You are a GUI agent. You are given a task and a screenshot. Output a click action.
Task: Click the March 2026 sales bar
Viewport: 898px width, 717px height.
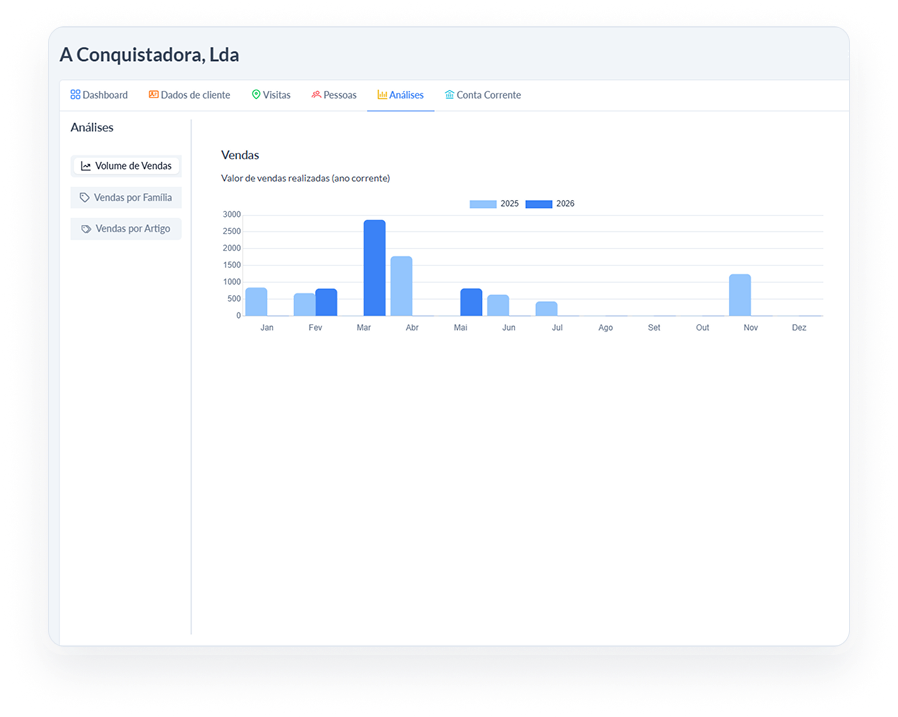tap(375, 268)
